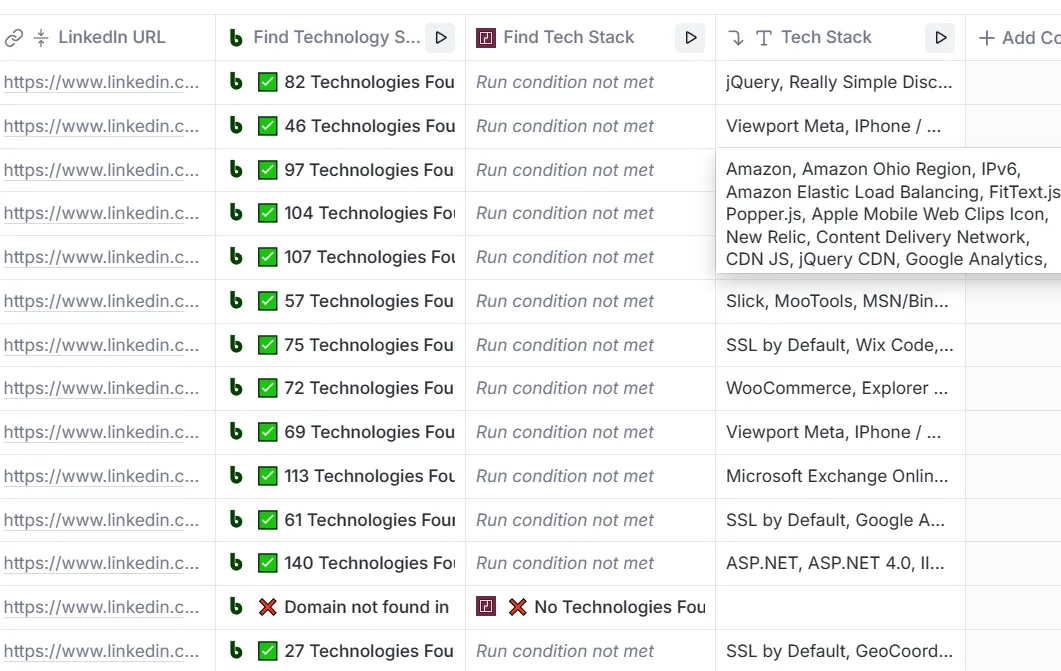Open the Find Tech Stack column header

coord(590,37)
